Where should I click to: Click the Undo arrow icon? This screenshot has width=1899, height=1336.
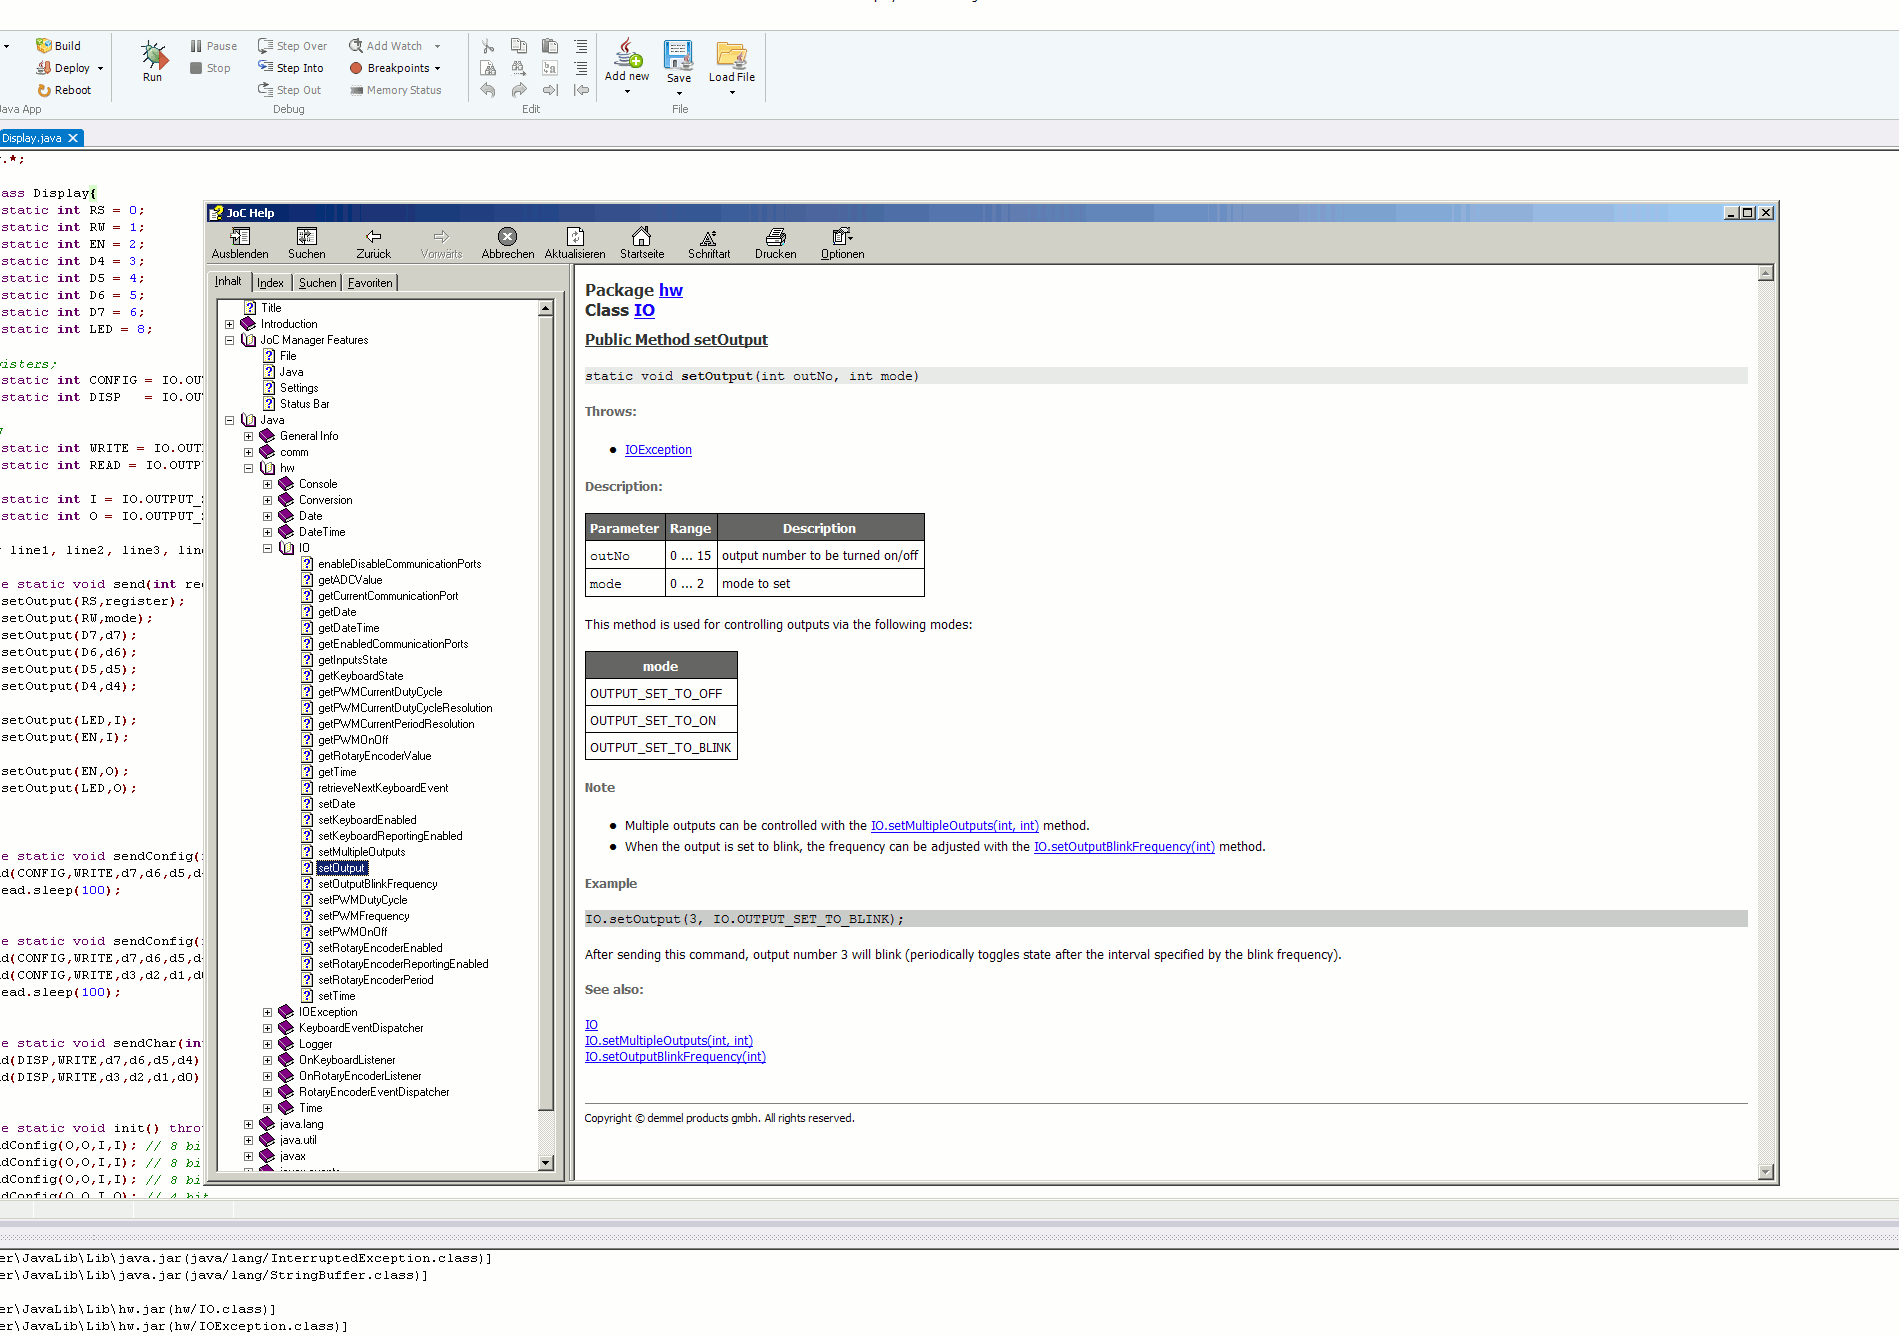[488, 90]
